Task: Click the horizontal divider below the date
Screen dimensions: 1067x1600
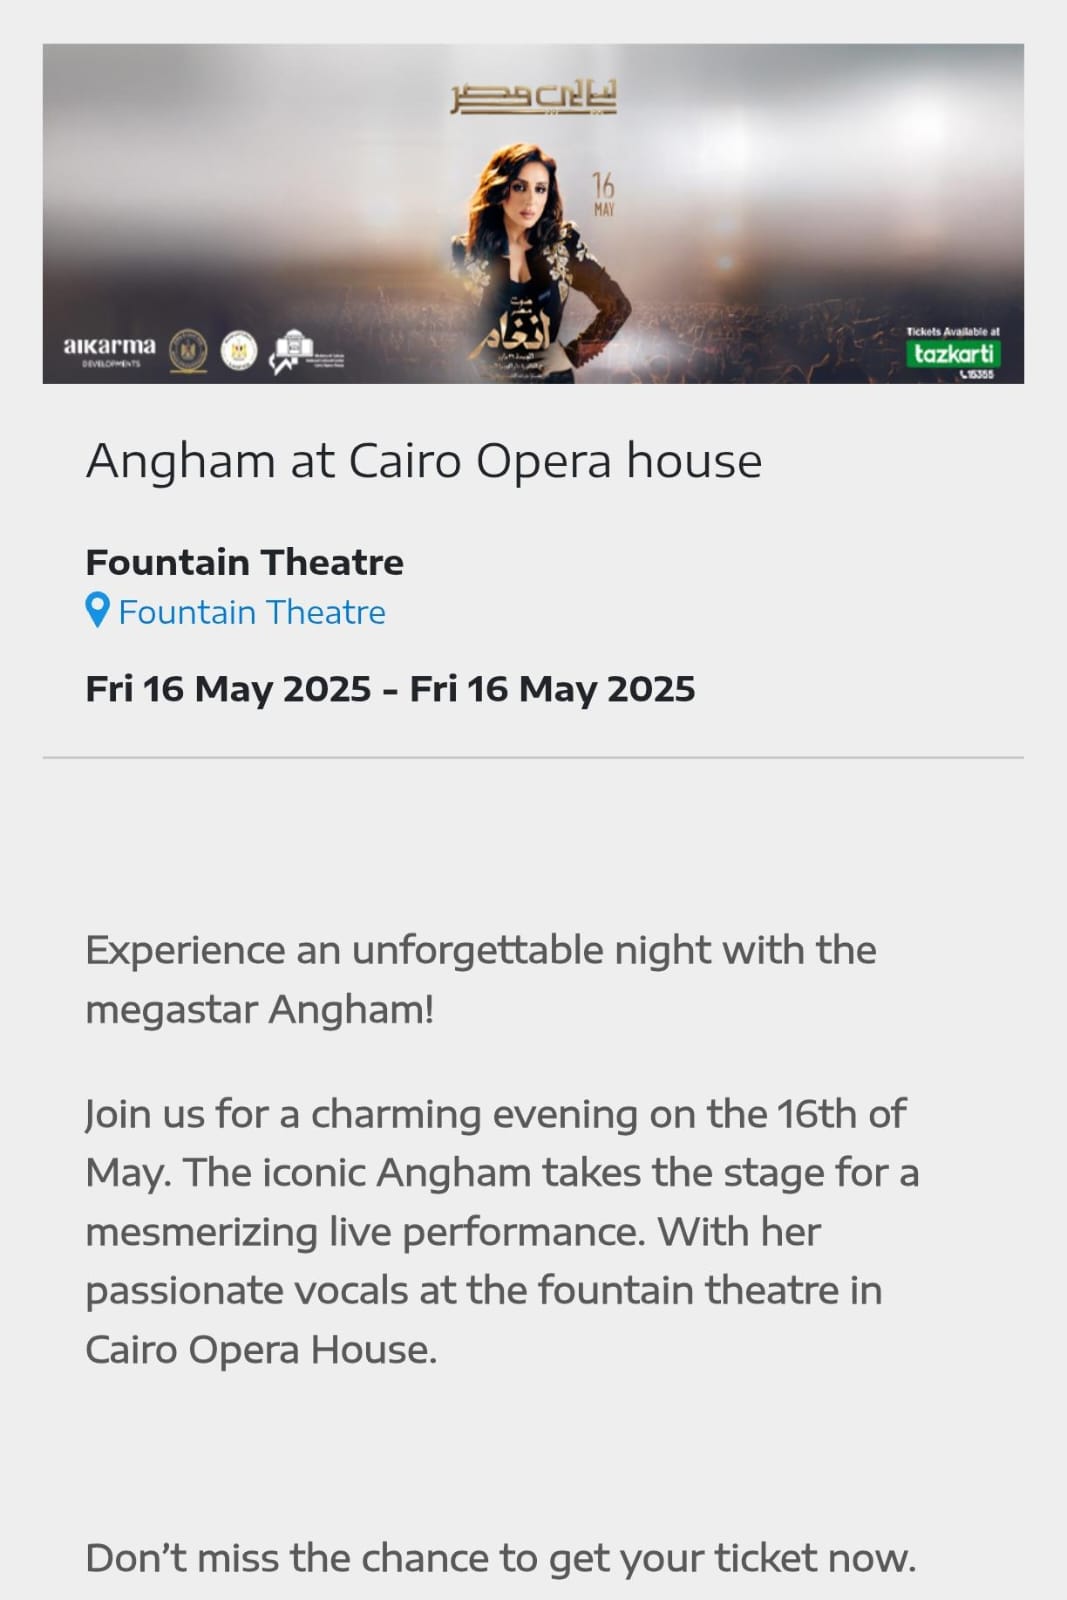Action: pos(533,758)
